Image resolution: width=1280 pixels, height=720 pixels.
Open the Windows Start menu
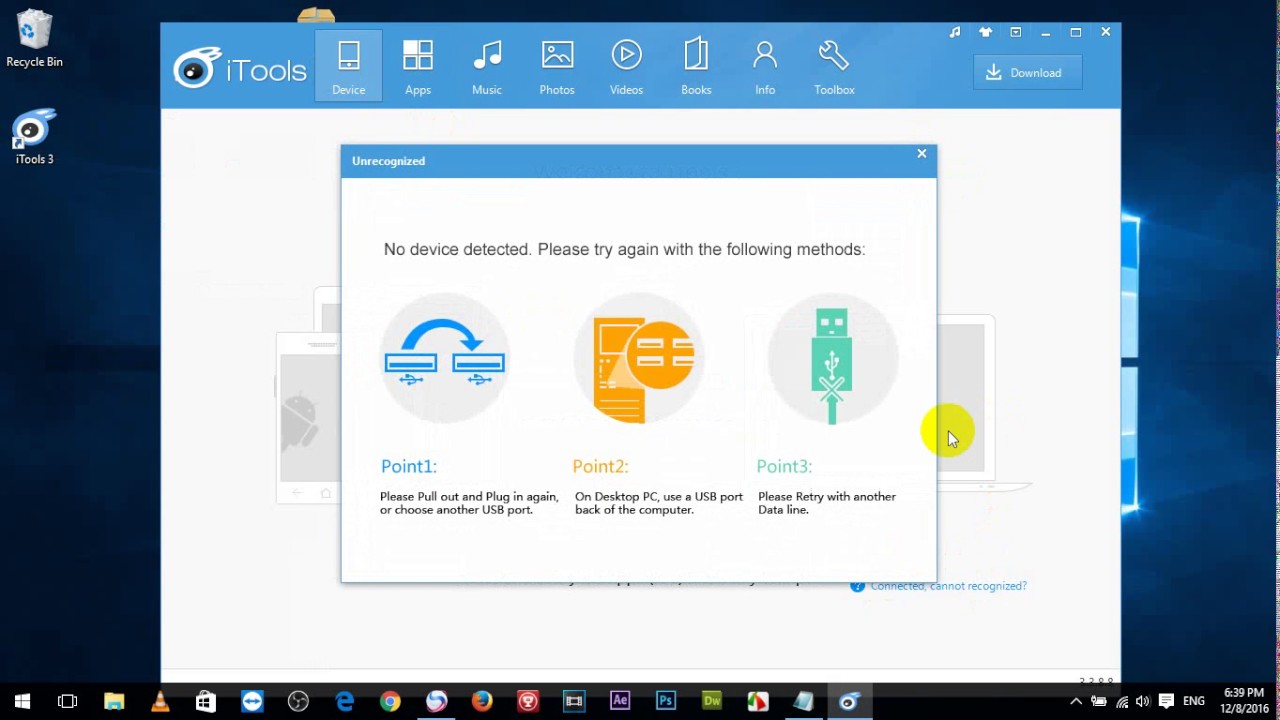click(x=22, y=701)
